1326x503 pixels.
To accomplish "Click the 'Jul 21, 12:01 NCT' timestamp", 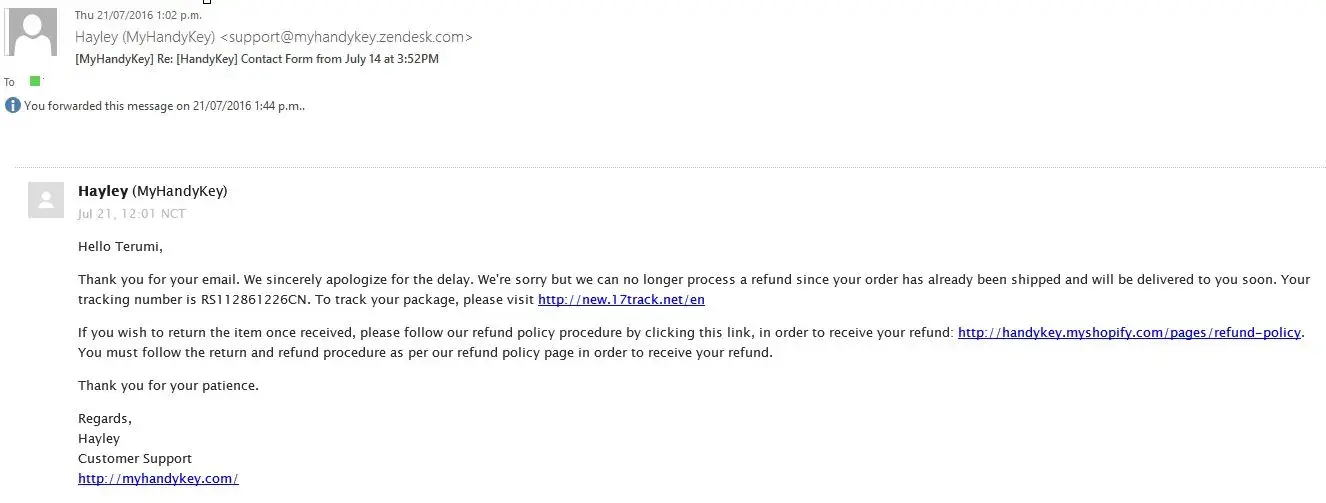I will click(131, 213).
